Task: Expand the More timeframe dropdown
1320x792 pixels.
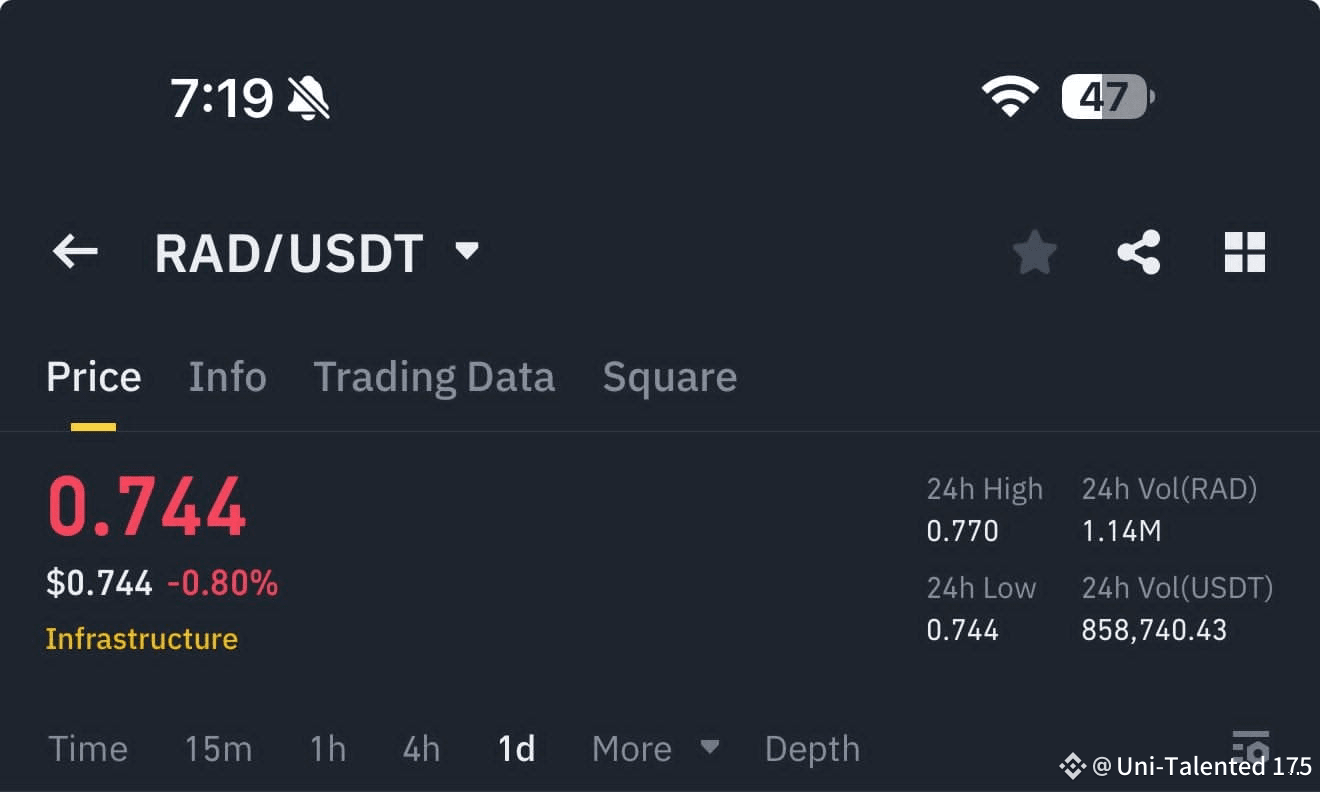Action: coord(655,748)
